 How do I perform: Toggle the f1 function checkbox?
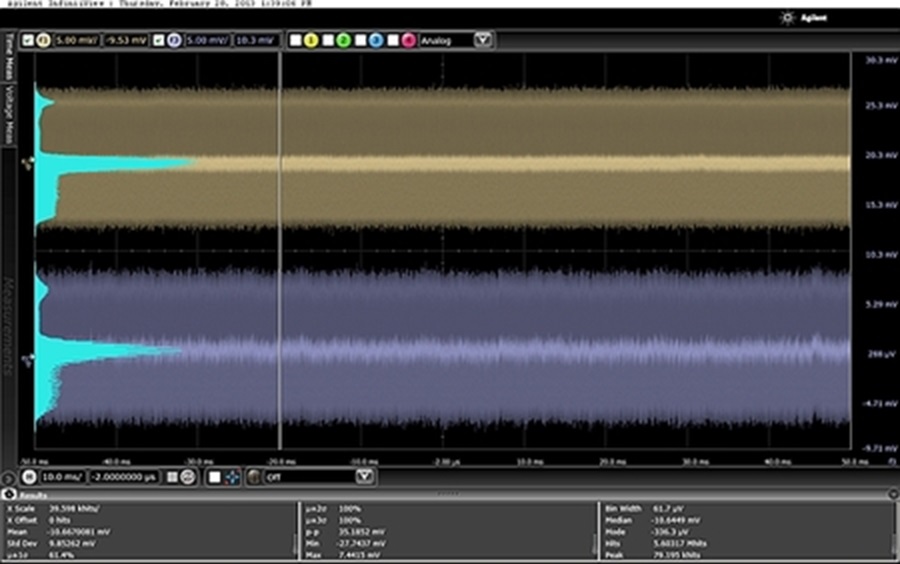[28, 41]
